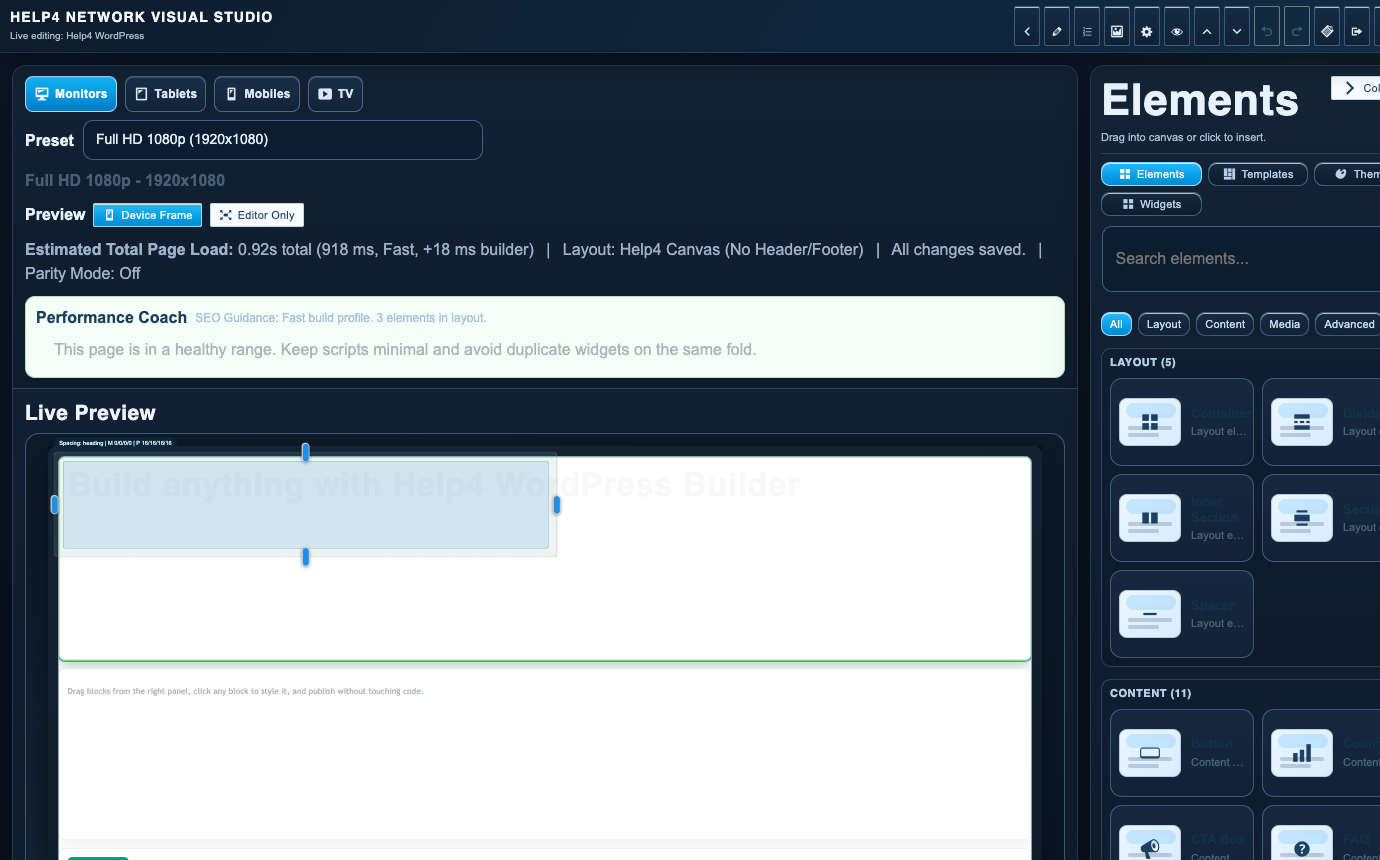Viewport: 1380px width, 860px height.
Task: Select the 'Drag blocks from the right panel' paragraph
Action: 245,691
